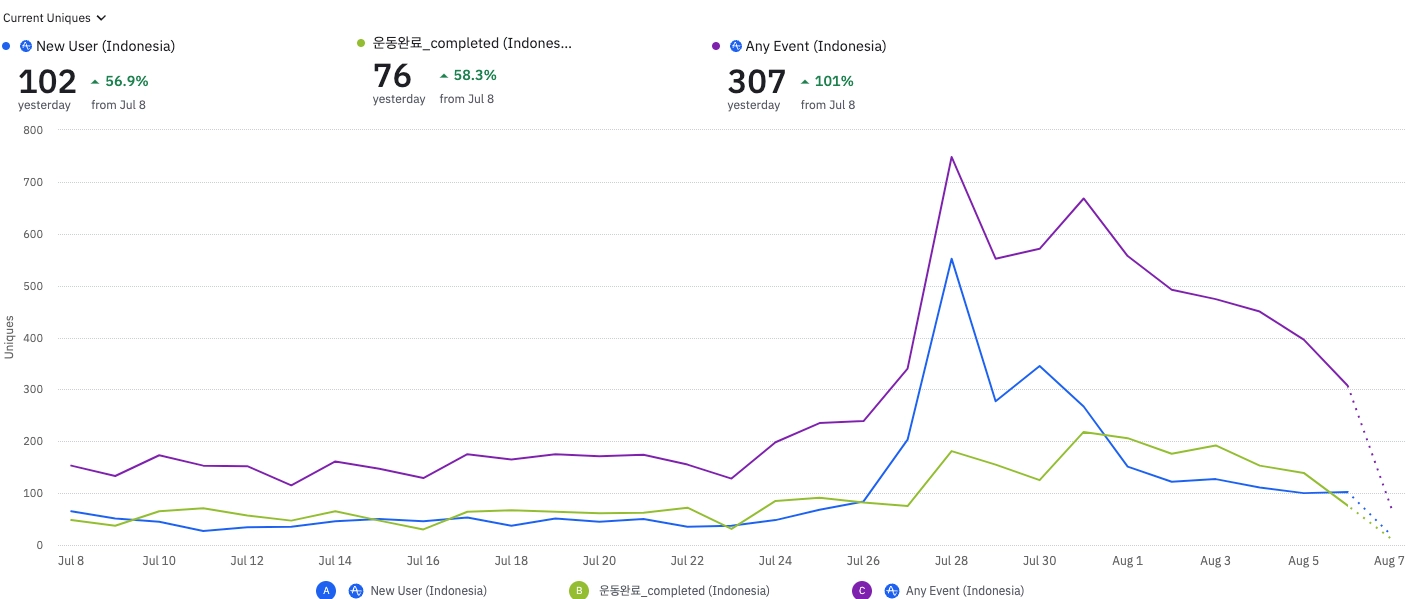Select the New User (Indonesia) legend label
Image resolution: width=1425 pixels, height=599 pixels.
[428, 591]
